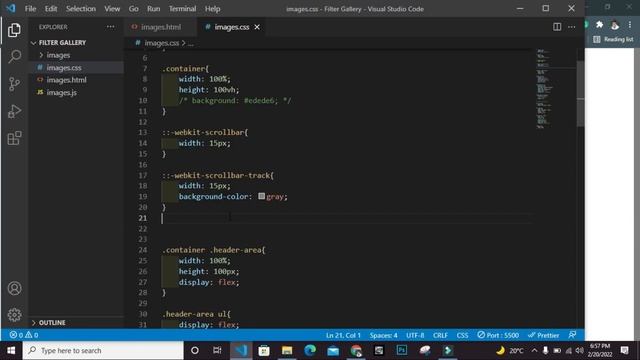Image resolution: width=640 pixels, height=360 pixels.
Task: Click the taskbar clock and date
Action: tap(600, 350)
